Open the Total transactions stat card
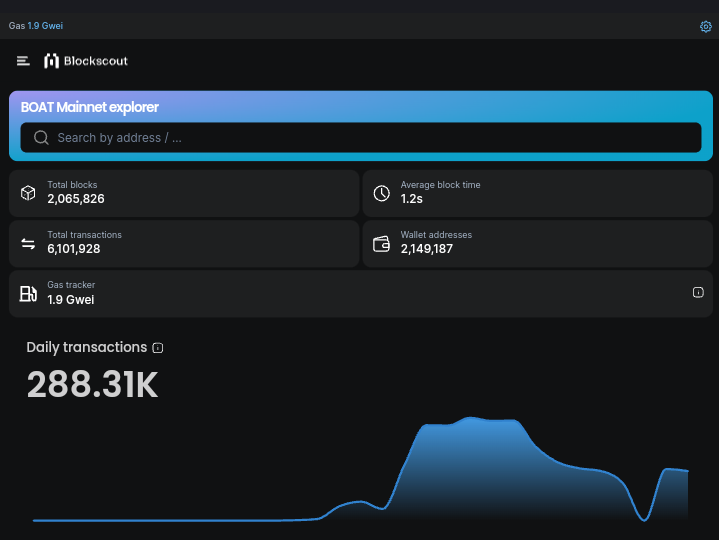This screenshot has width=719, height=540. click(x=184, y=243)
